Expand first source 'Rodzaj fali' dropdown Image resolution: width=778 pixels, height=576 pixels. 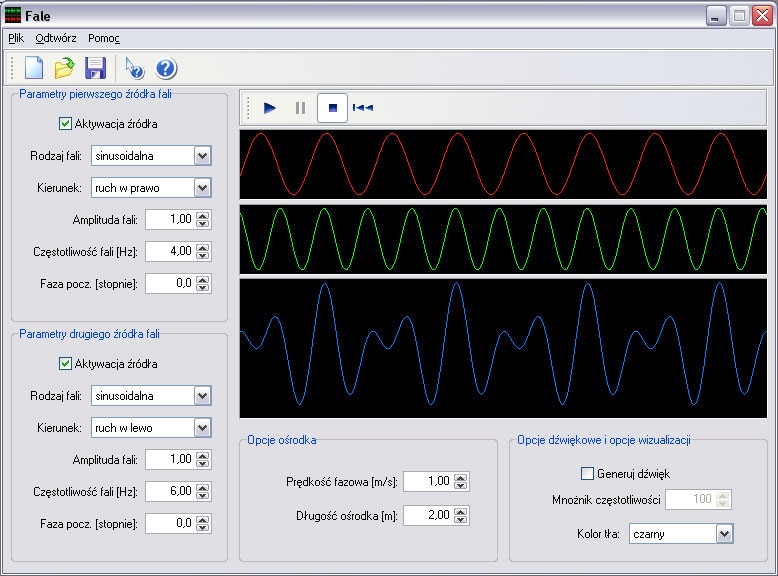(203, 156)
